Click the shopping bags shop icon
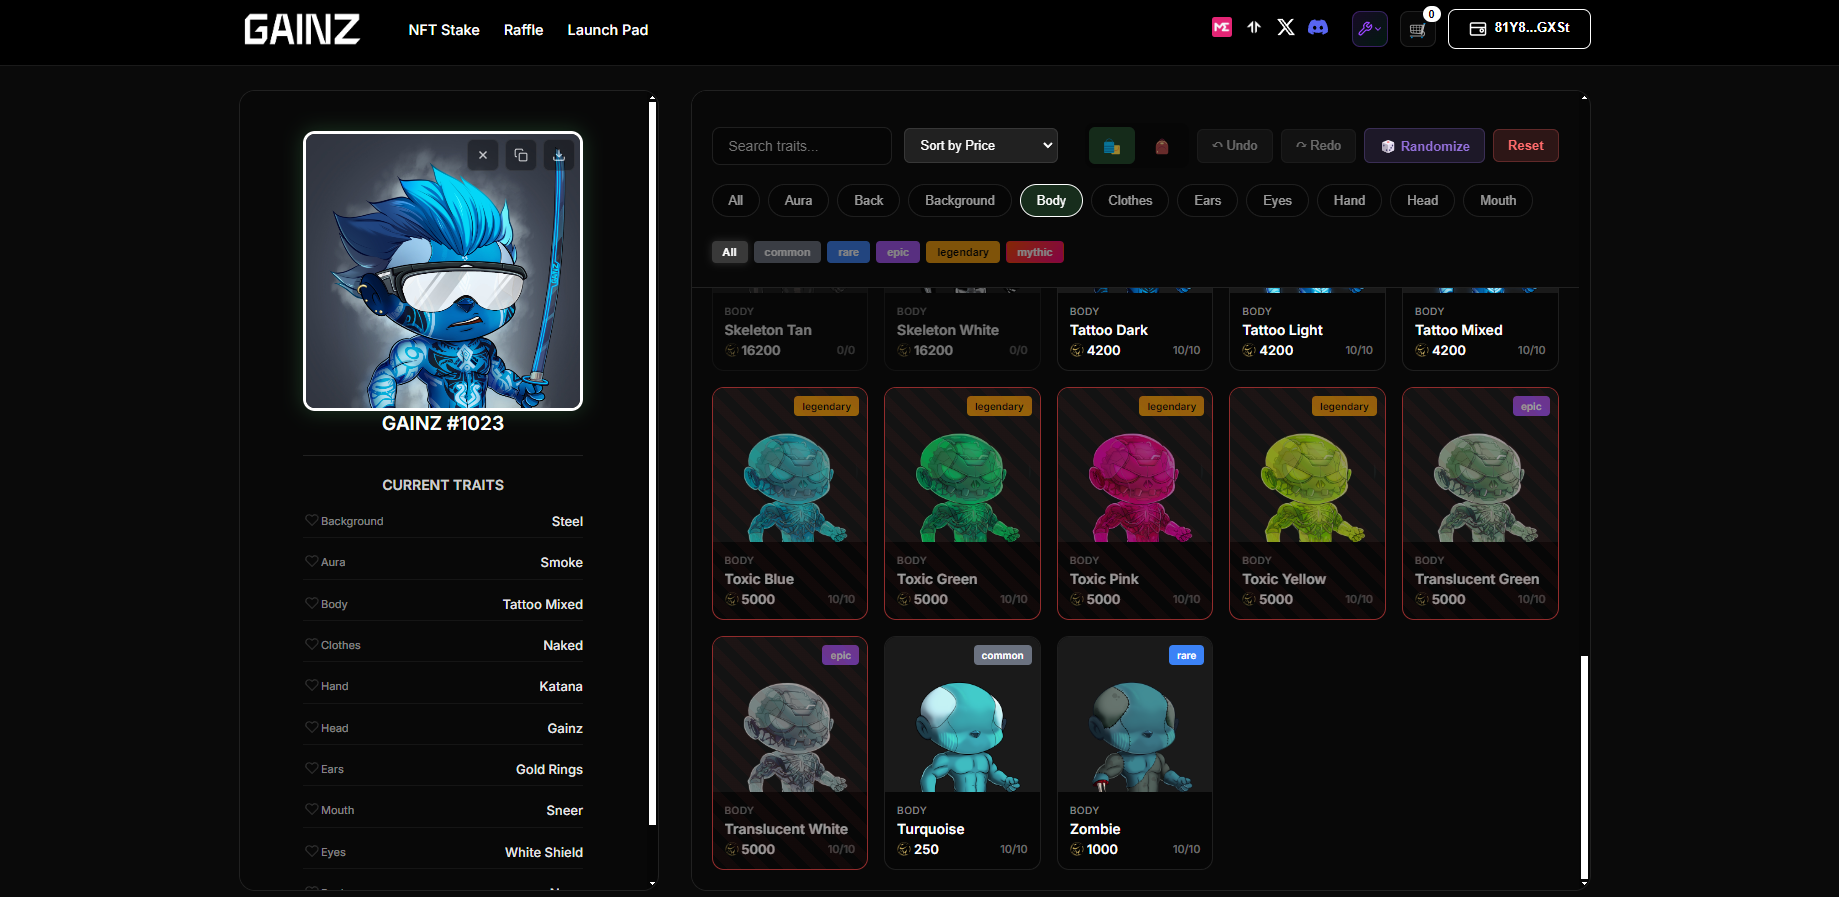 (x=1111, y=146)
